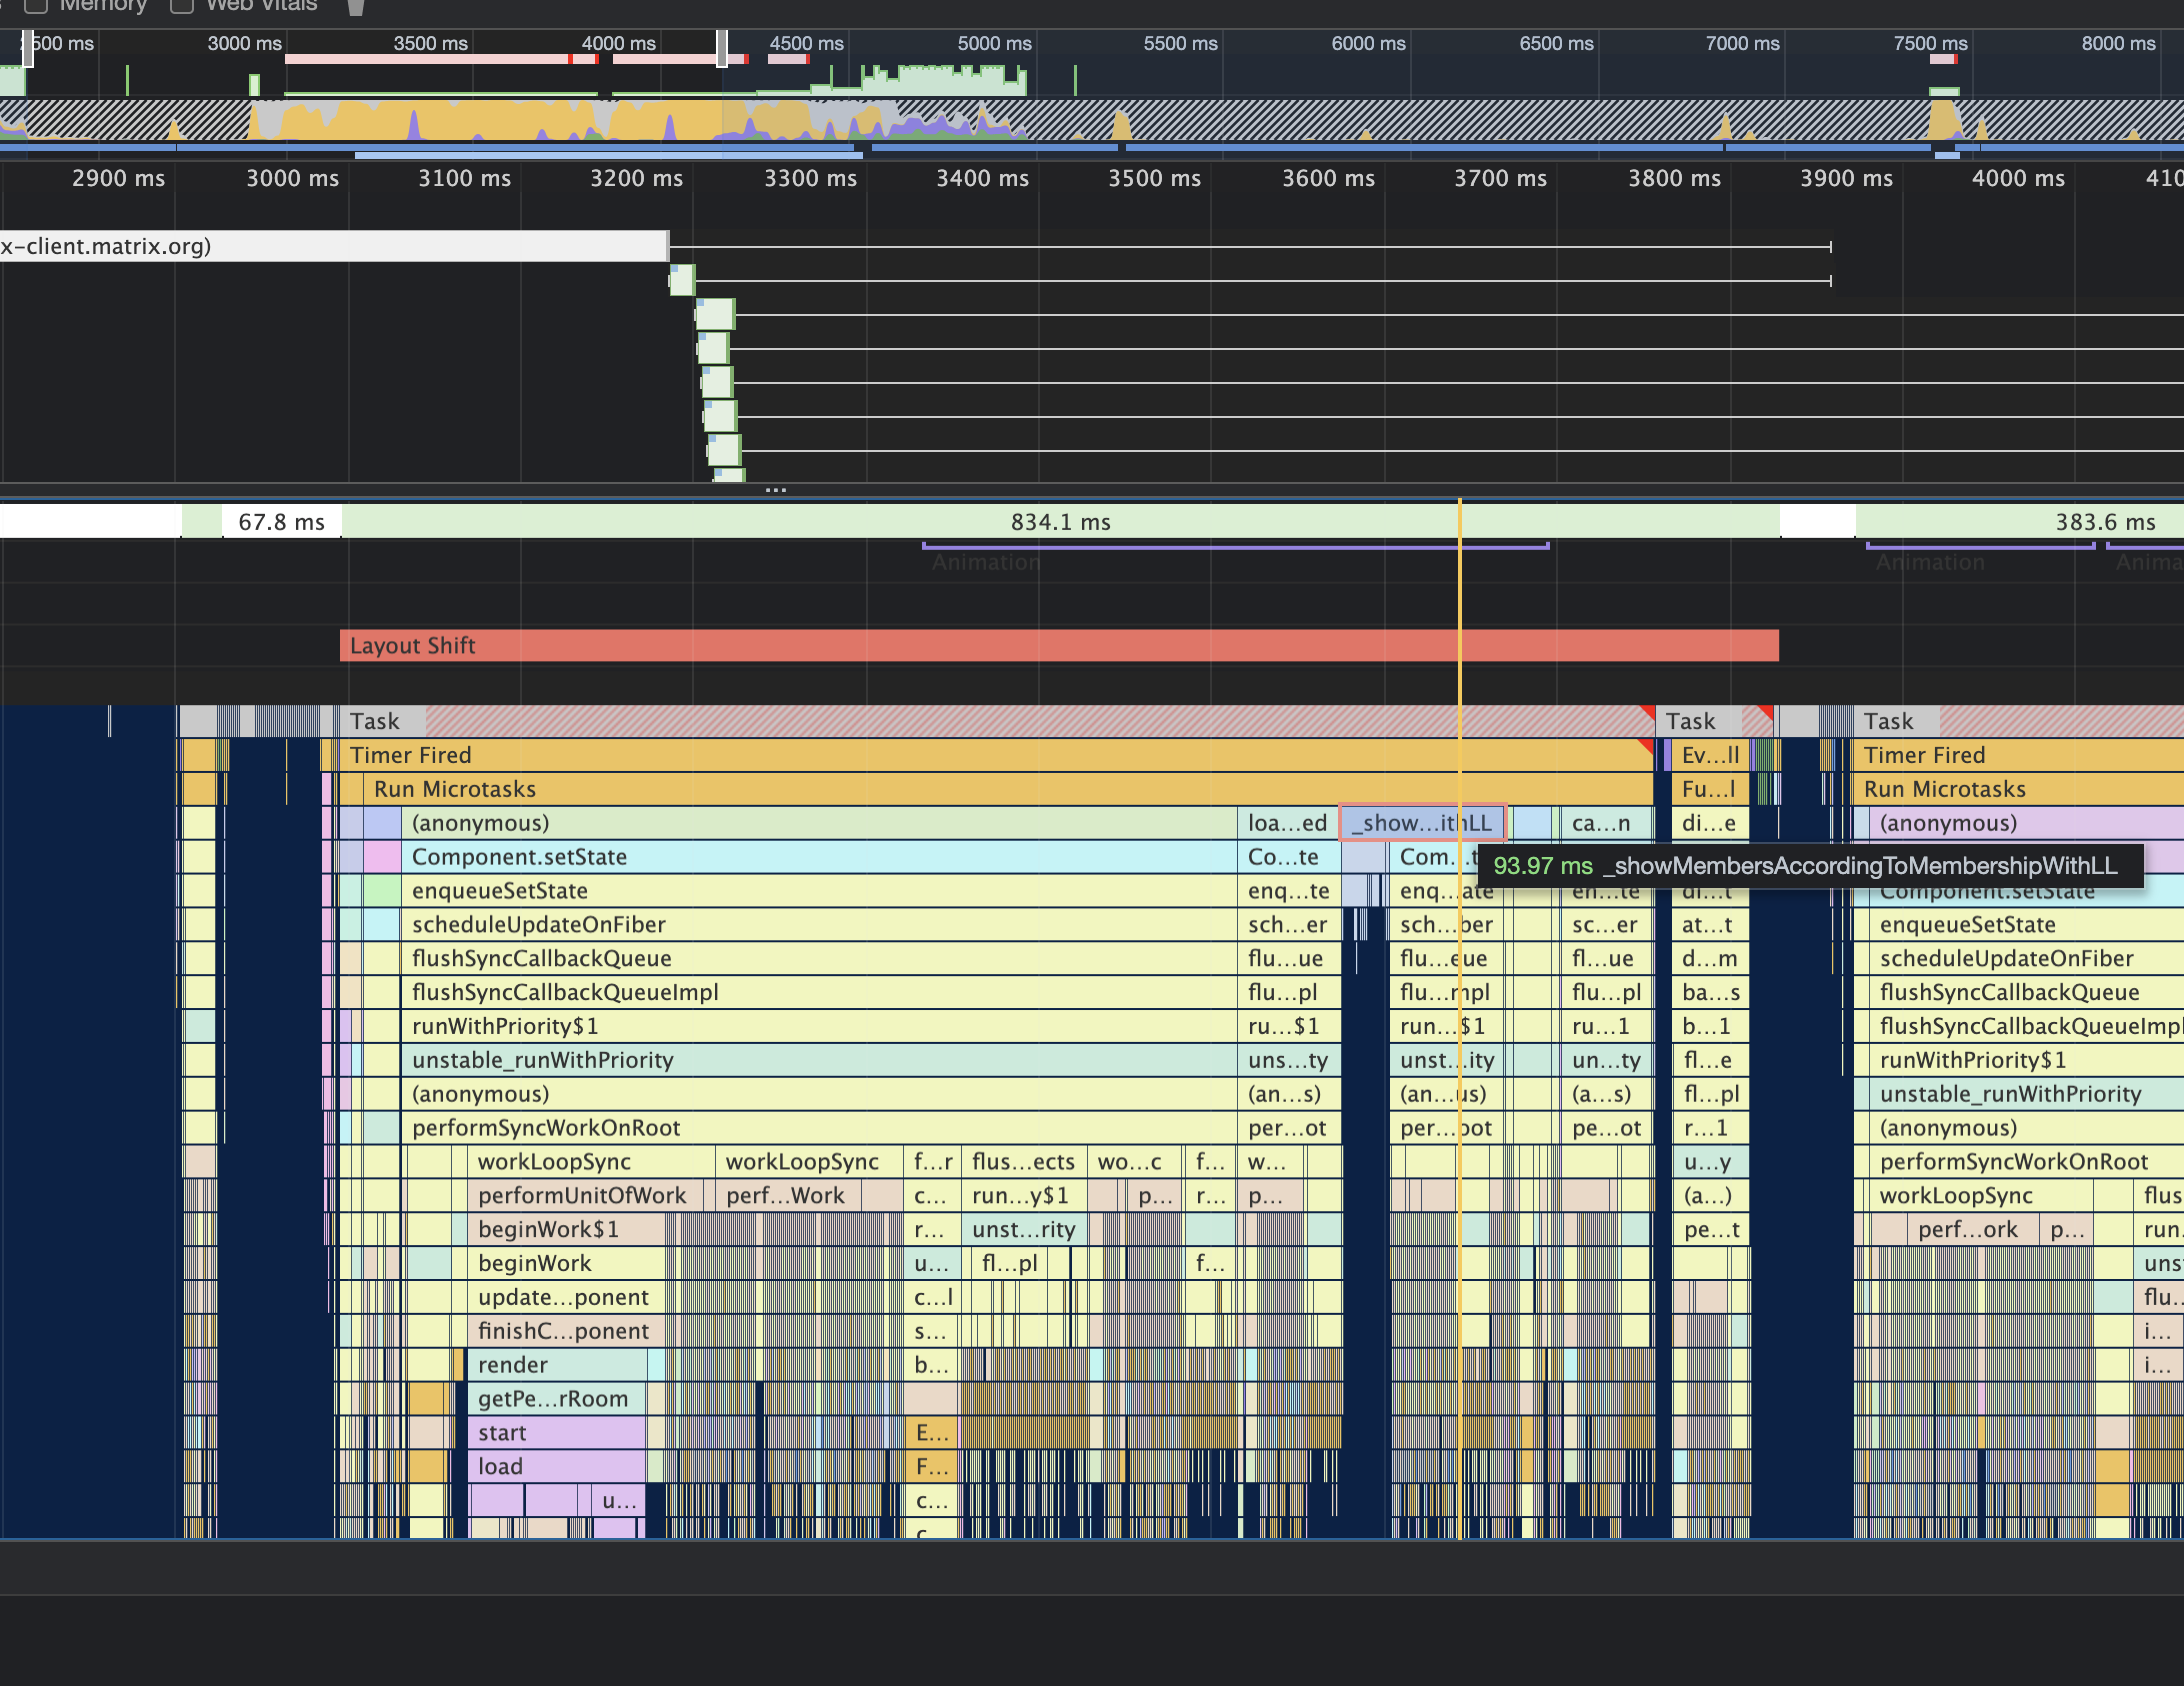Screen dimensions: 2184x1686
Task: Select the 834.1 ms frame
Action: (x=1059, y=522)
